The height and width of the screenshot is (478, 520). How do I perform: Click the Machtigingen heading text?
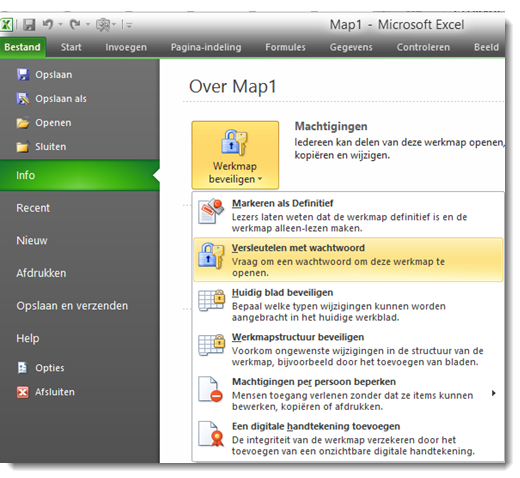coord(331,127)
